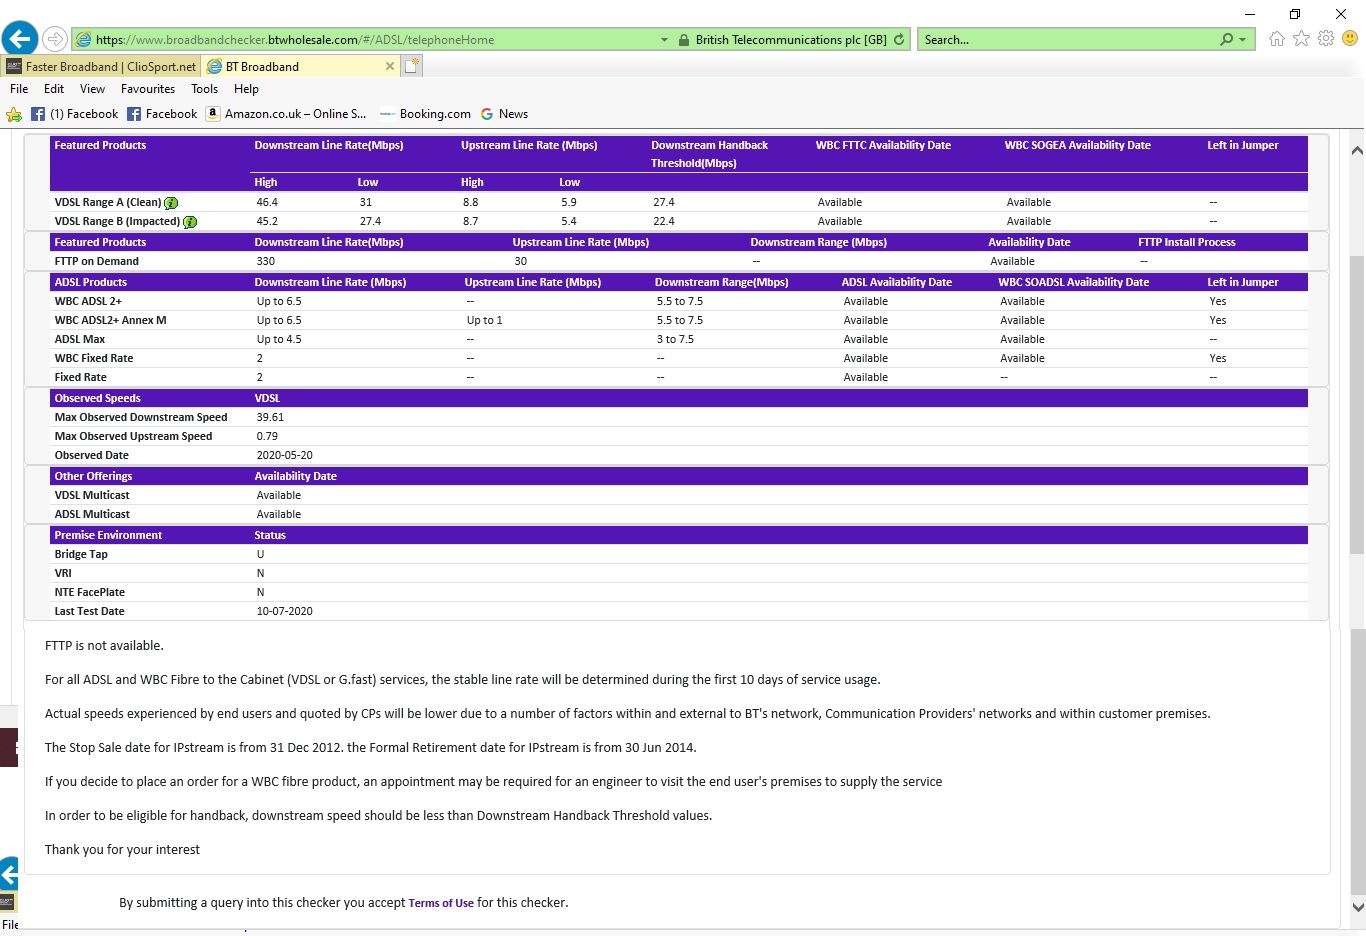Viewport: 1366px width, 936px height.
Task: Open the Terms of Use link
Action: coord(441,903)
